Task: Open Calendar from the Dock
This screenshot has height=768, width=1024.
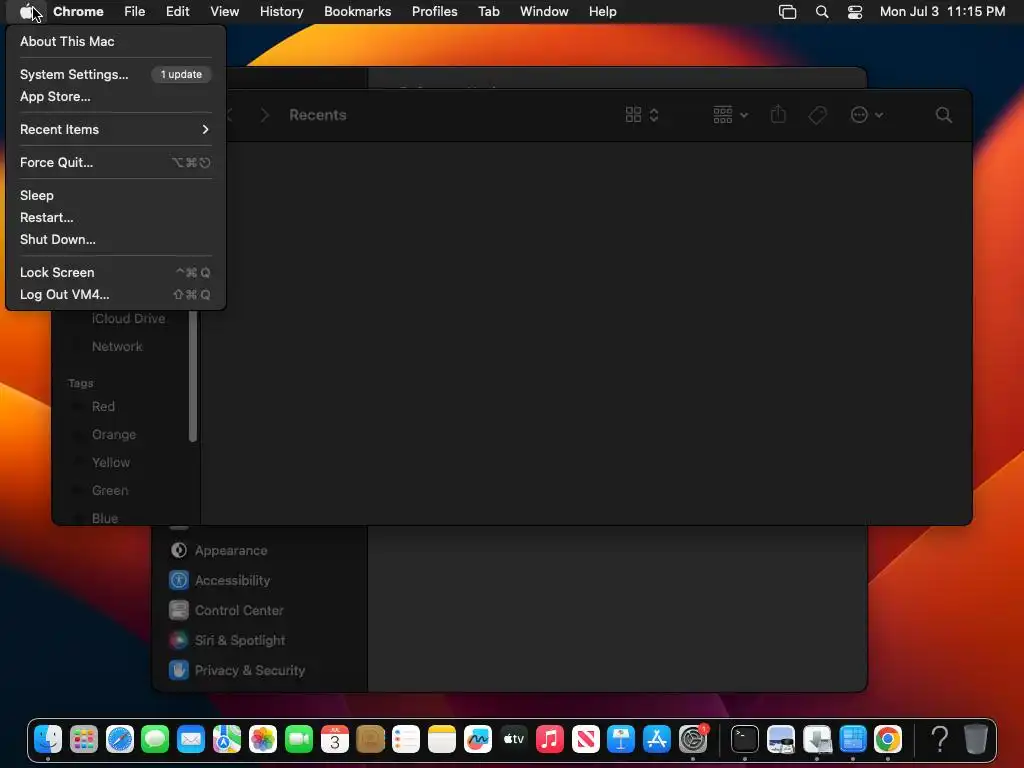Action: [334, 739]
